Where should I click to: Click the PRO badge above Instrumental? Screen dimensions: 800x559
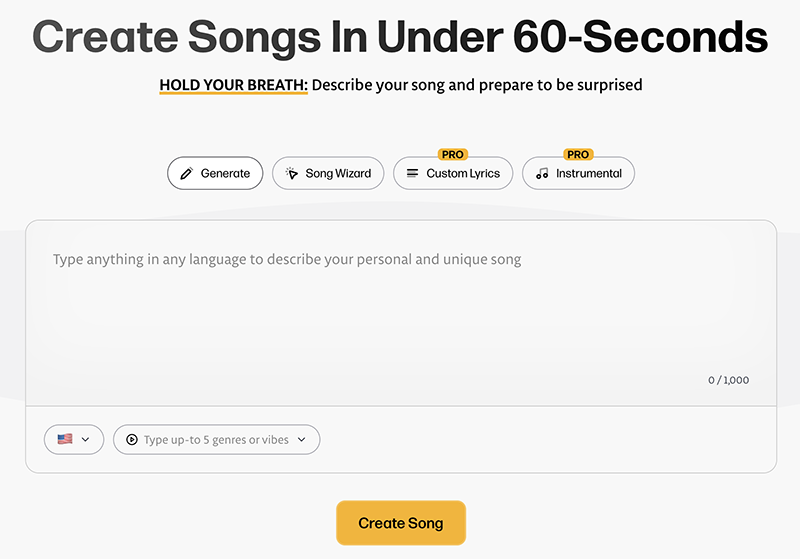(x=578, y=155)
